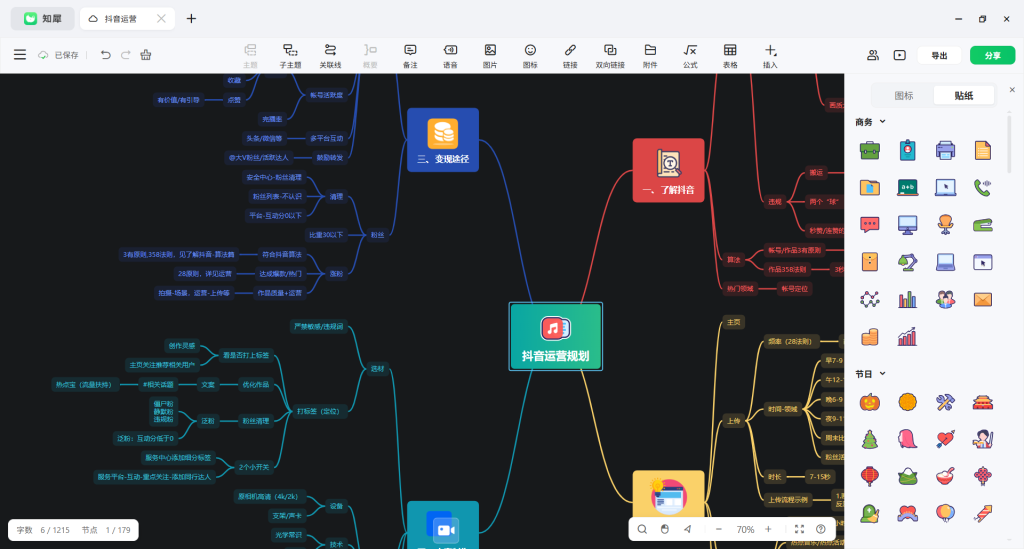Screen dimensions: 1024x549
Task: Switch to the 贴纸 stickers tab
Action: [x=964, y=95]
